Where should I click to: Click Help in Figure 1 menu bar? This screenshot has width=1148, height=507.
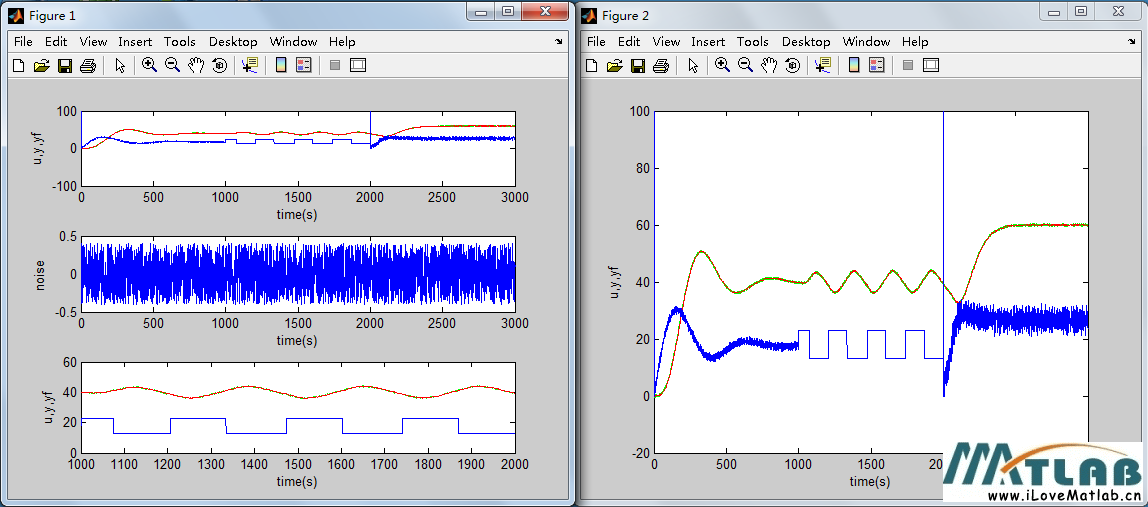(342, 42)
